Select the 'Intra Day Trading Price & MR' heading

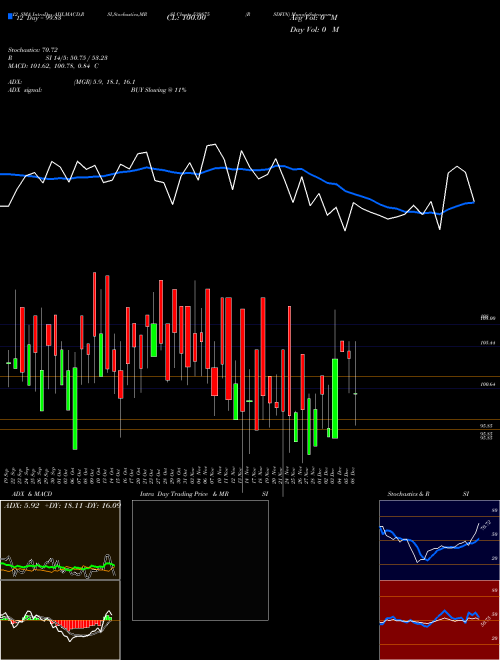click(x=184, y=494)
